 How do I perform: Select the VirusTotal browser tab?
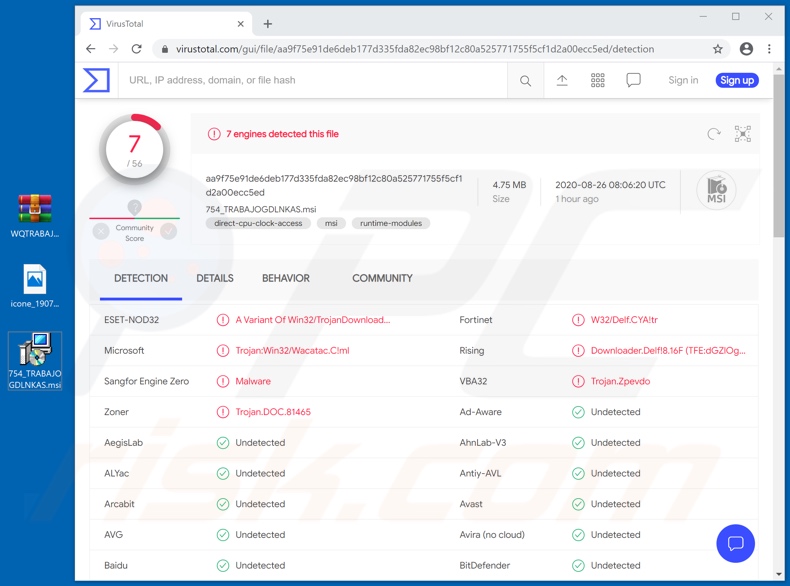[166, 24]
